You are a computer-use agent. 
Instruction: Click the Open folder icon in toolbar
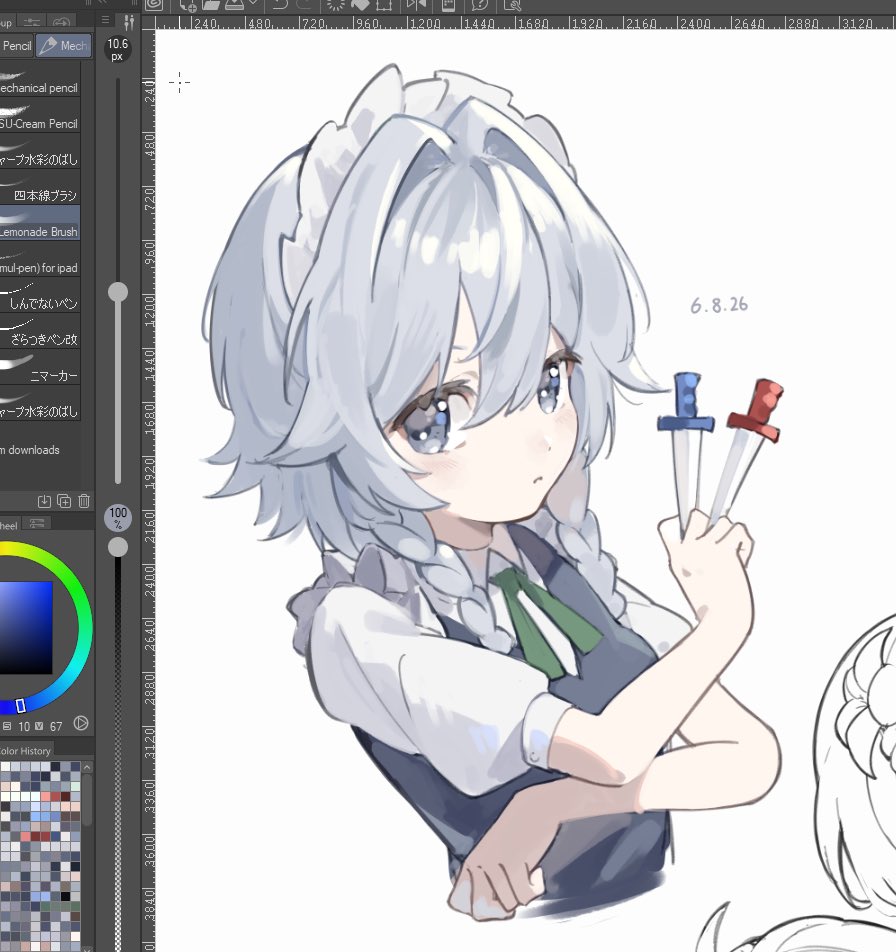click(x=211, y=5)
